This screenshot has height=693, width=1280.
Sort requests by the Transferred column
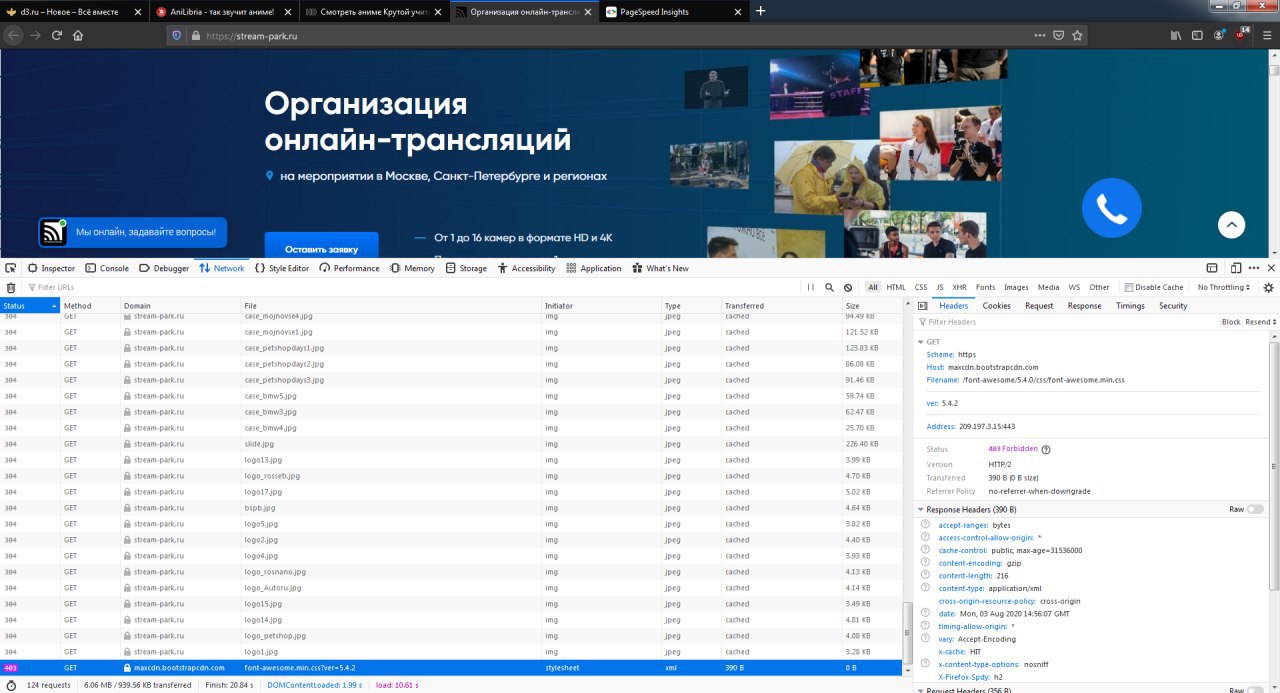pyautogui.click(x=781, y=306)
